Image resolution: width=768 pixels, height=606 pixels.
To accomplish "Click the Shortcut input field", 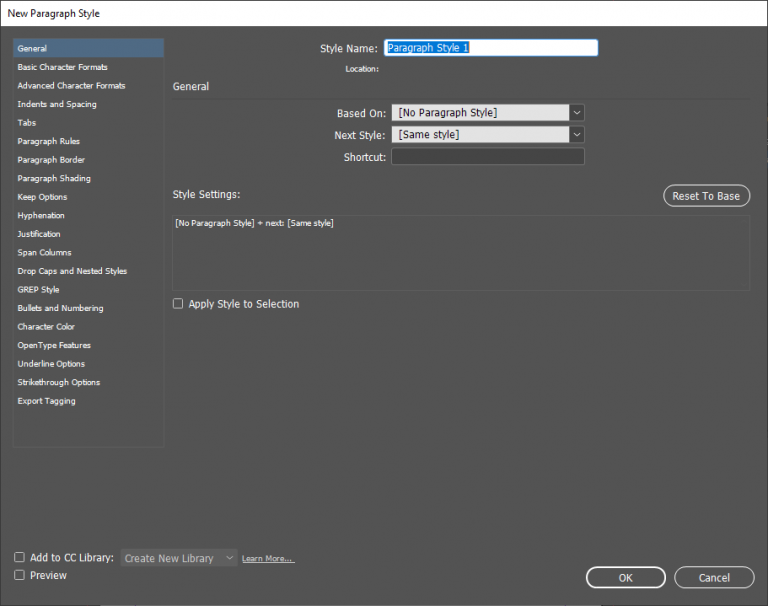I will (x=487, y=157).
